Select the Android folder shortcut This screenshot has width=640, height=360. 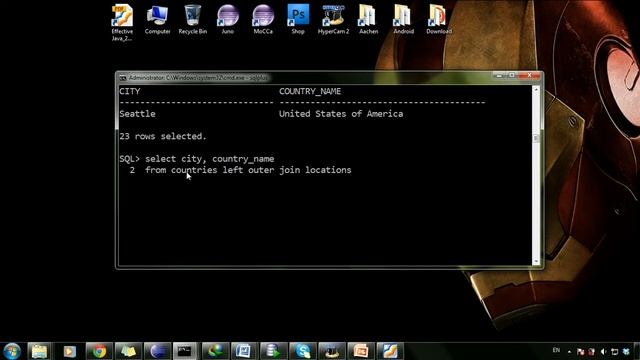point(404,20)
